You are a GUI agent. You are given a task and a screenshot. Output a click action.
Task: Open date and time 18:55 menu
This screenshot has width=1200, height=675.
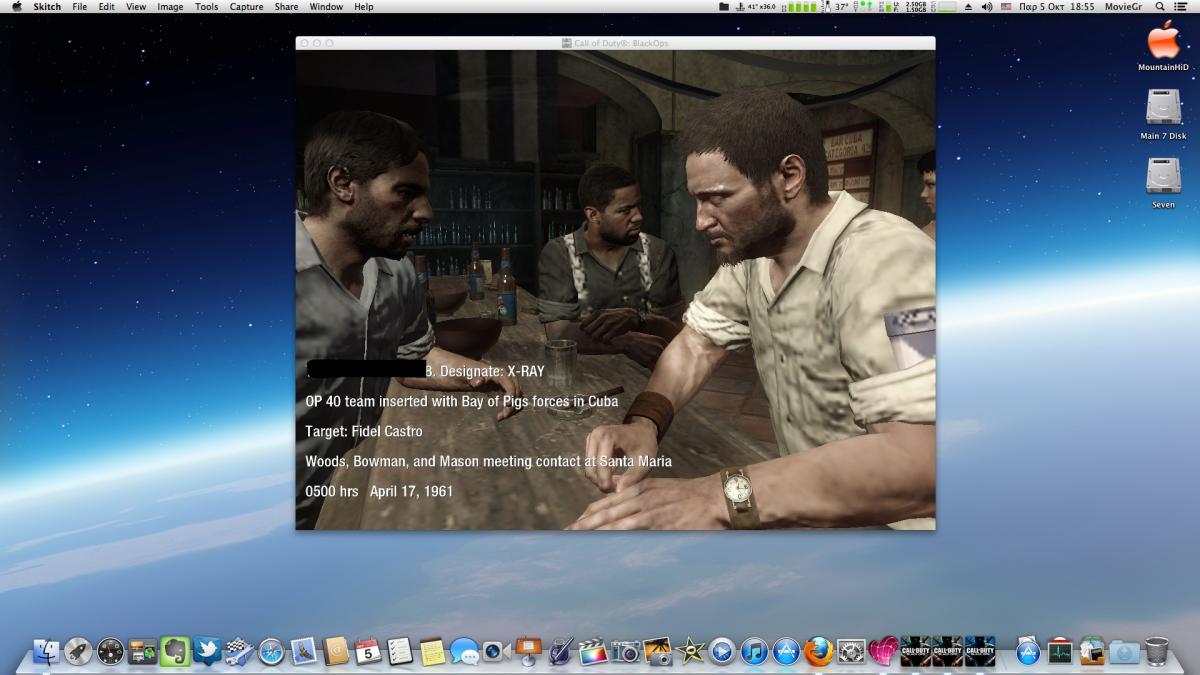click(1057, 6)
